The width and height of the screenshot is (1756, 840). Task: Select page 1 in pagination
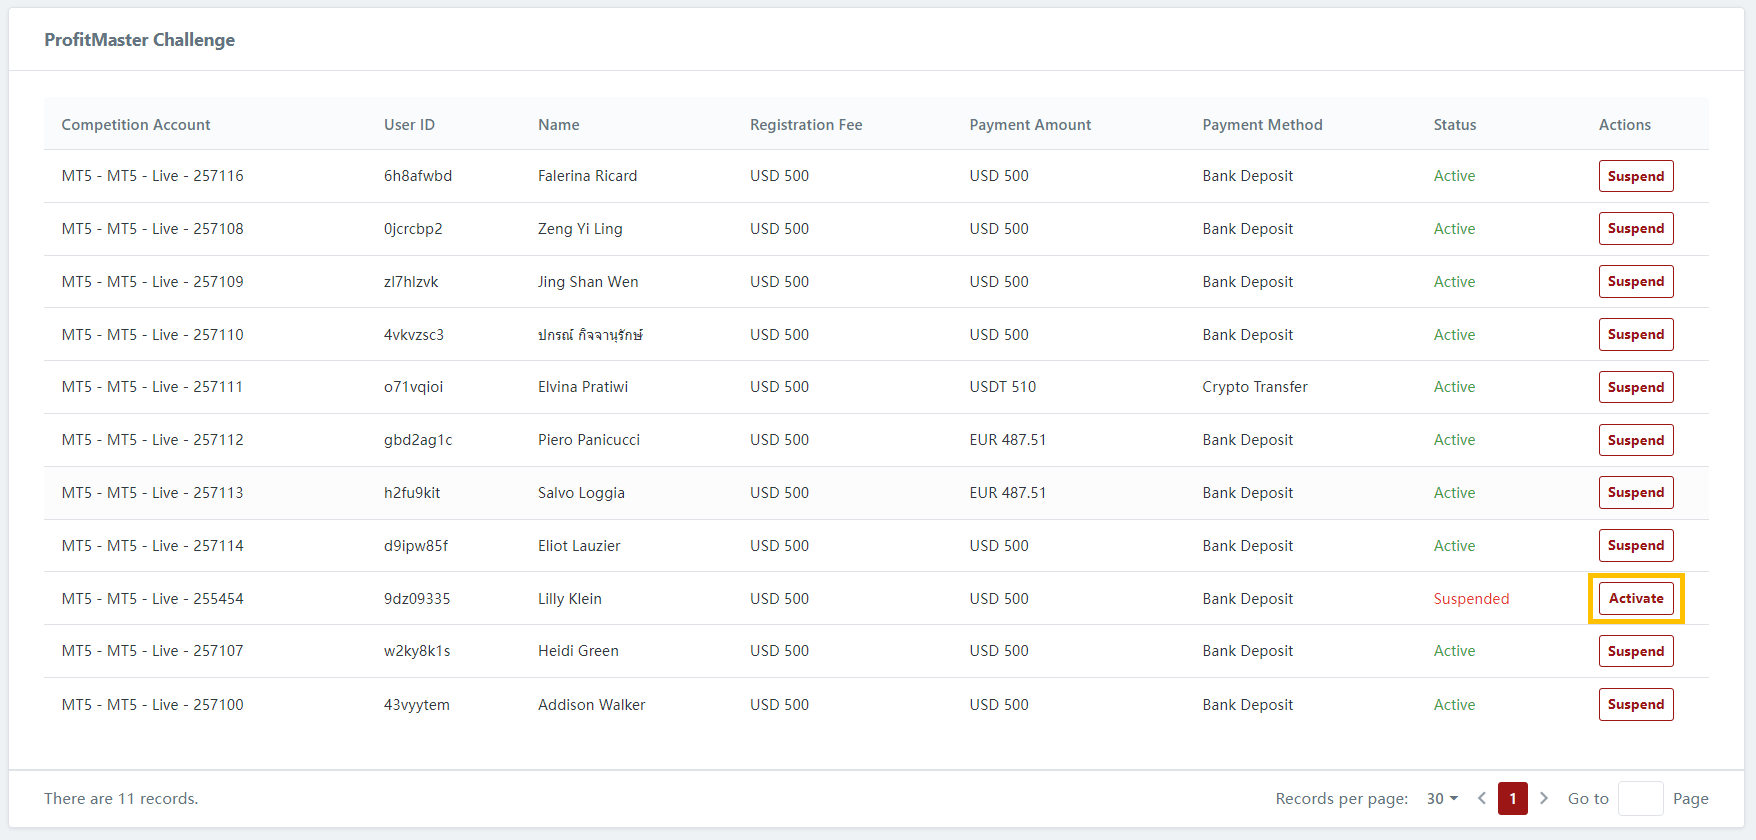(1512, 798)
